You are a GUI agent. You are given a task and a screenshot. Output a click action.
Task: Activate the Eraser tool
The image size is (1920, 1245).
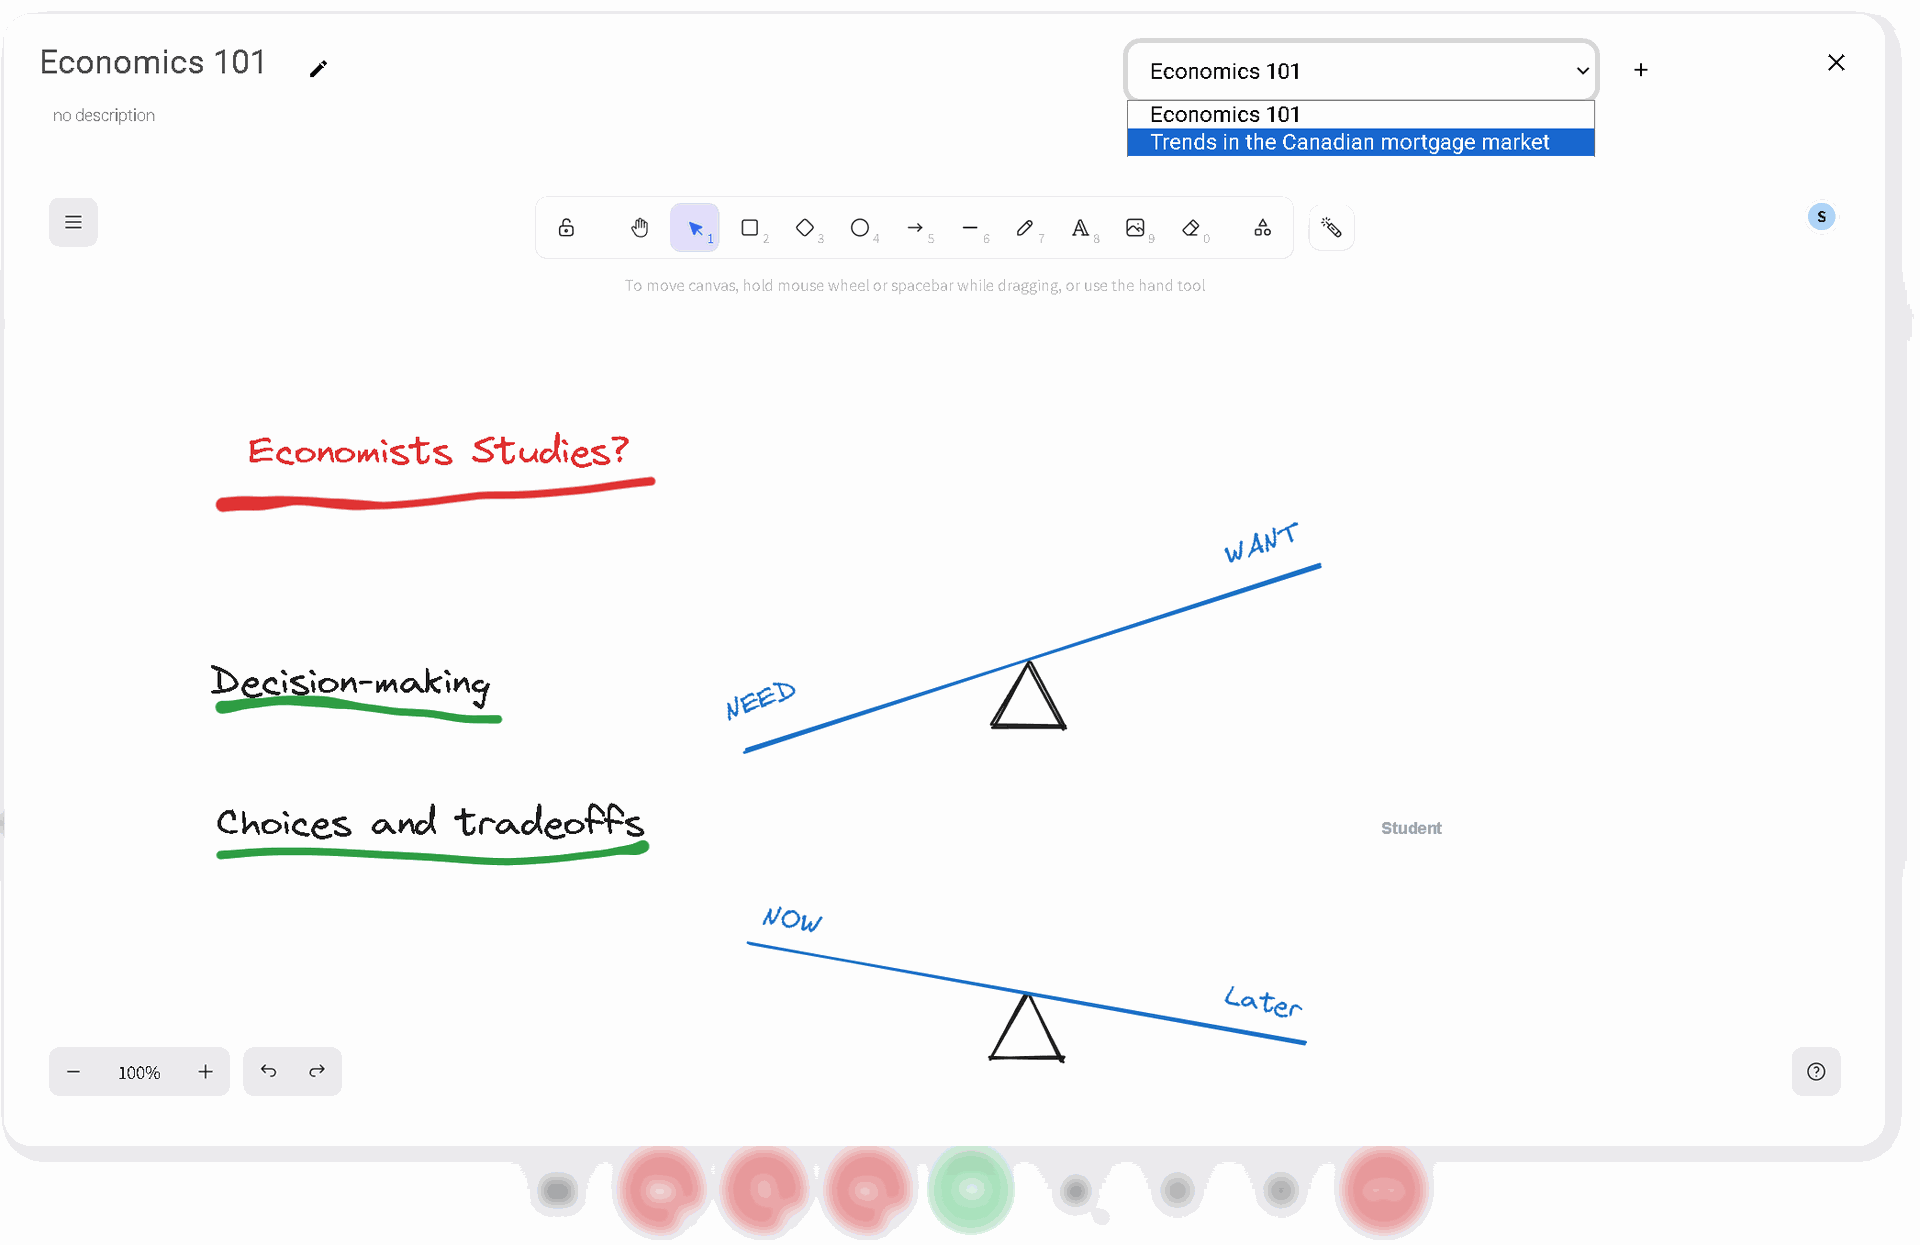click(x=1190, y=228)
